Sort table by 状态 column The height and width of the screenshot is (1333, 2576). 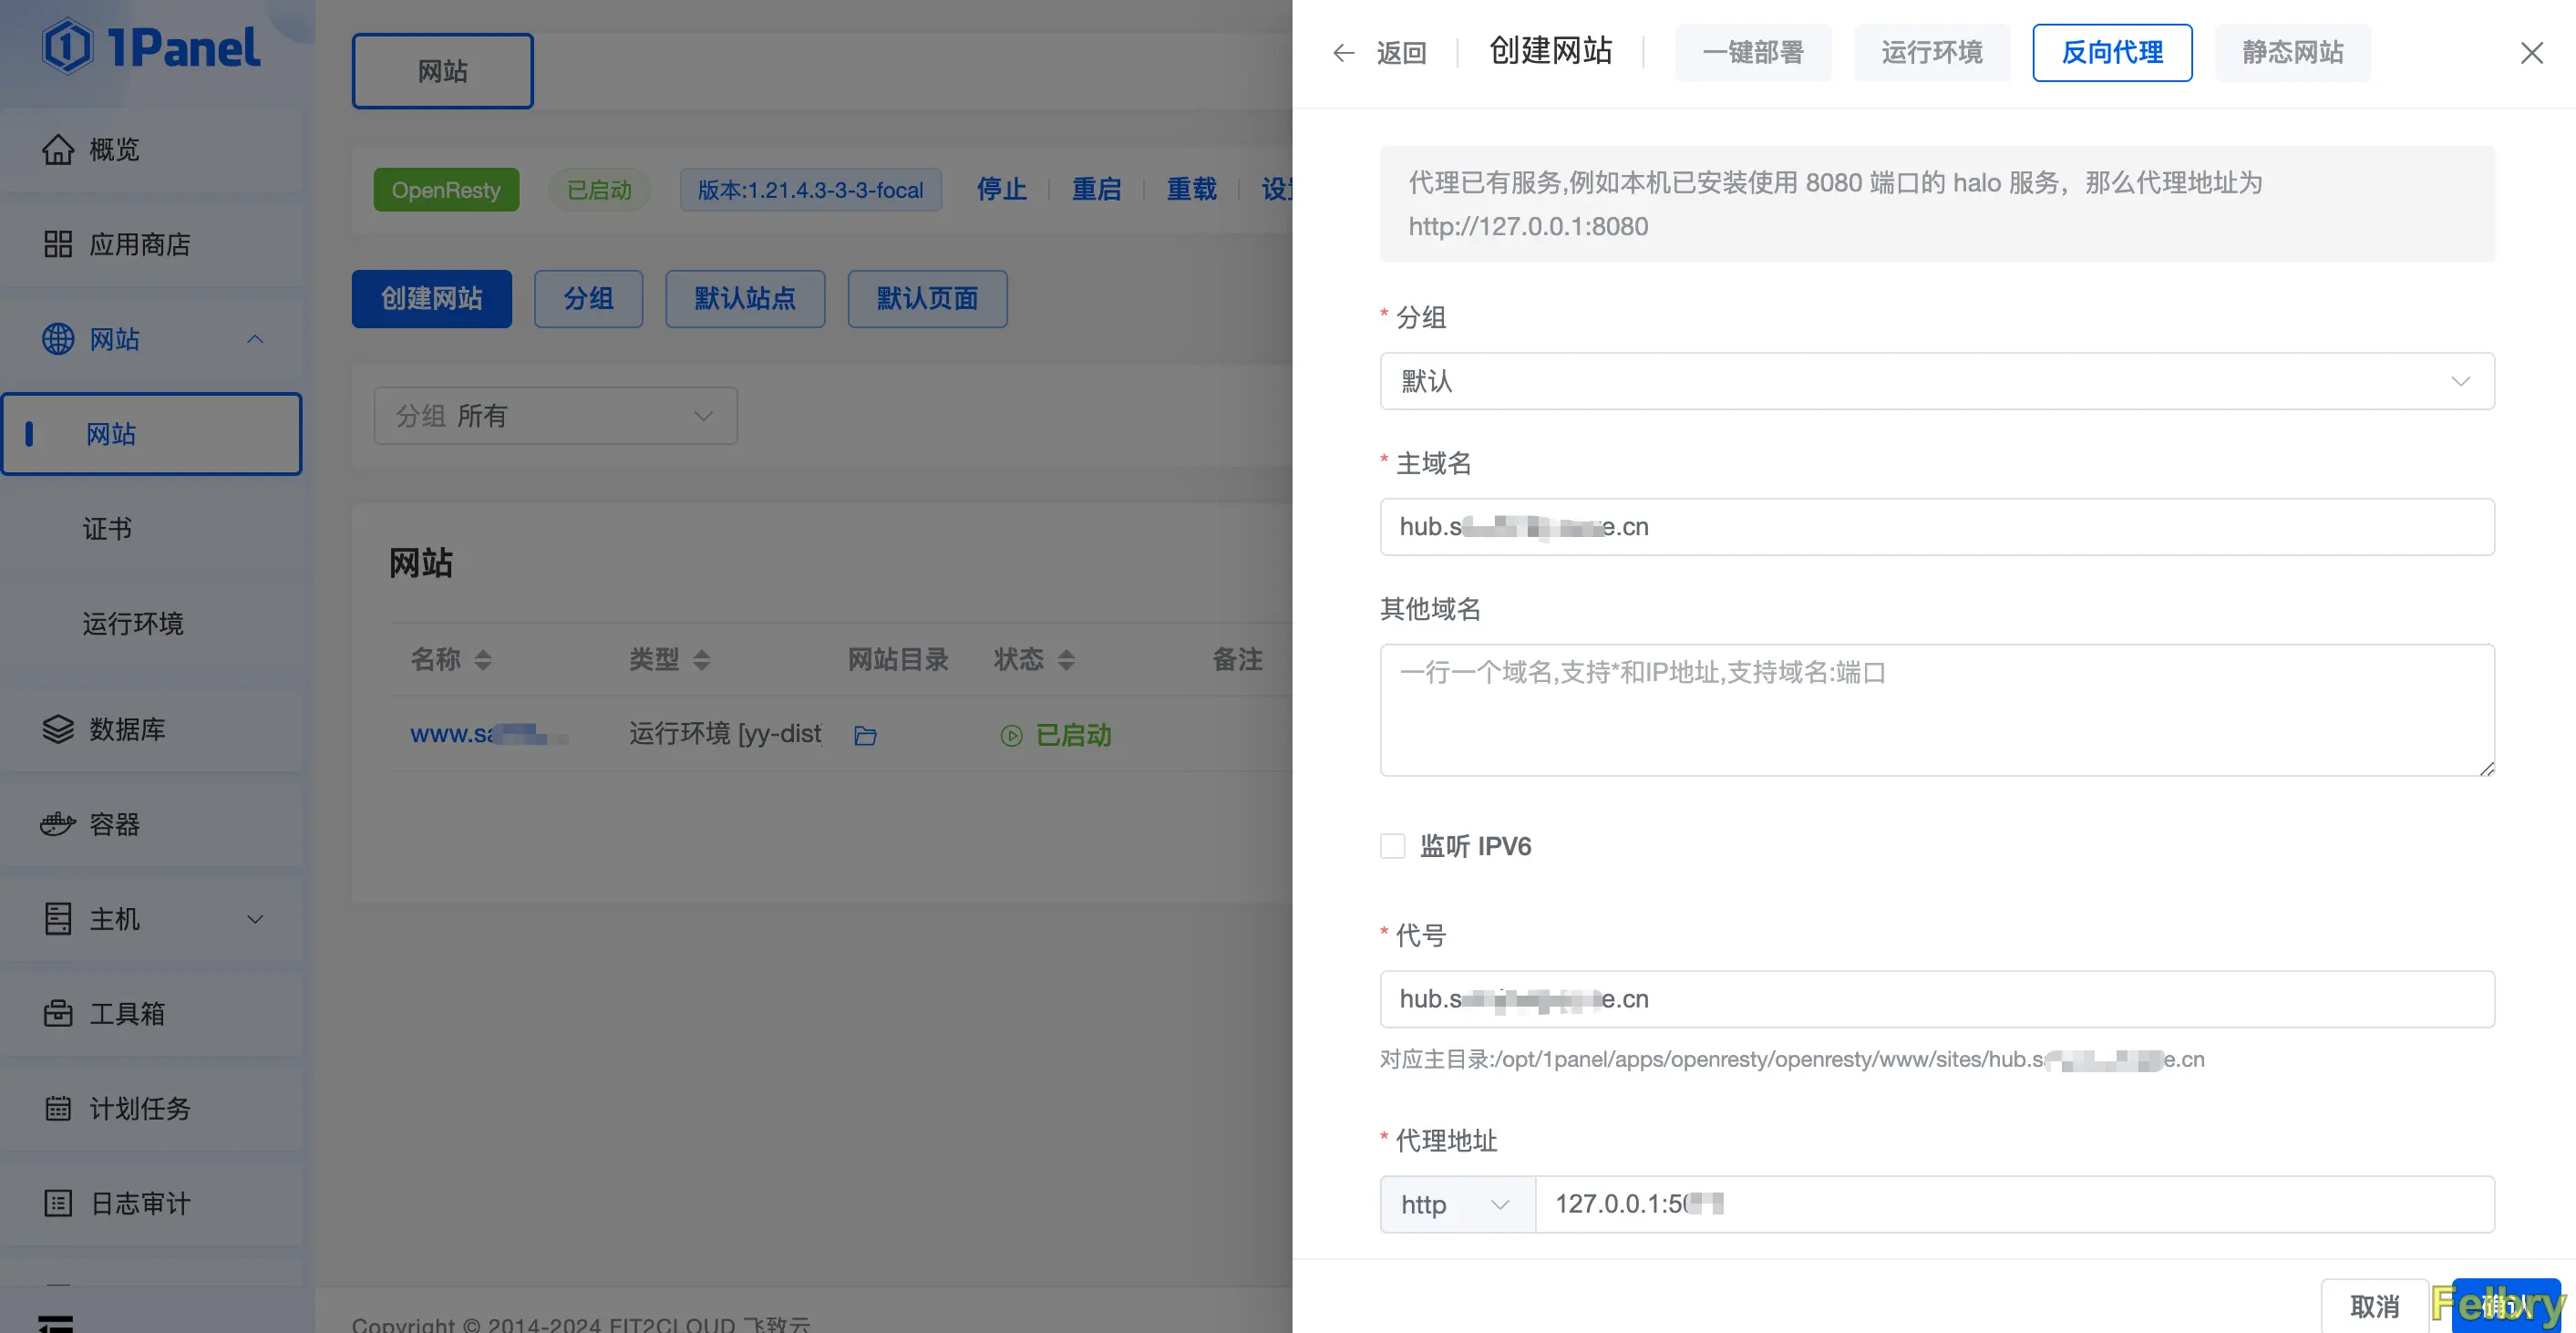click(x=1066, y=660)
